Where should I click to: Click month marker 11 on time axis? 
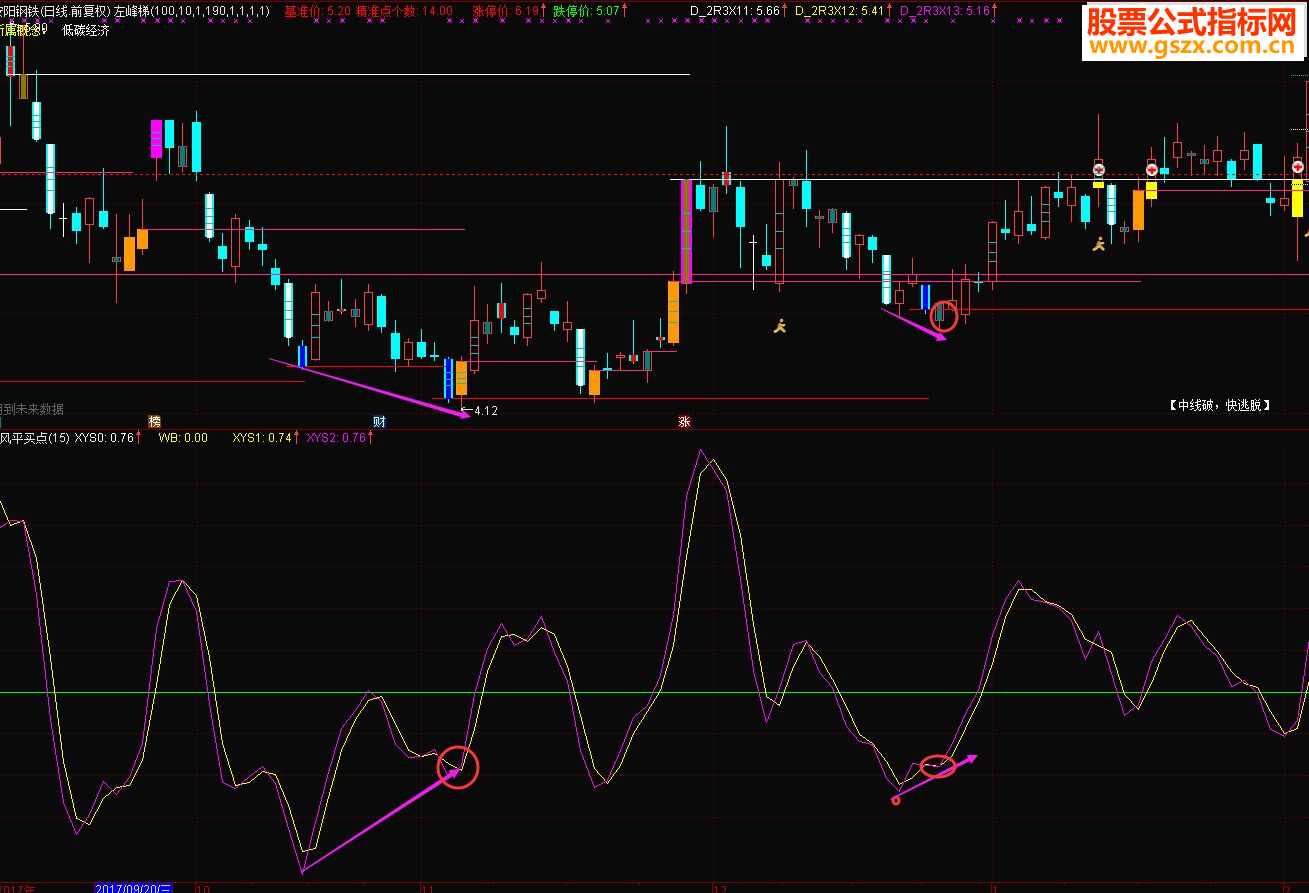click(x=425, y=887)
